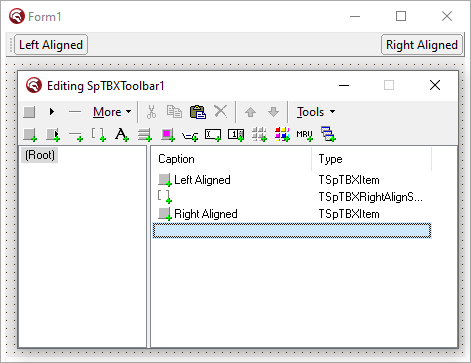Image resolution: width=471 pixels, height=363 pixels.
Task: Click TSpTBXItem type of Right Aligned row
Action: [x=349, y=214]
